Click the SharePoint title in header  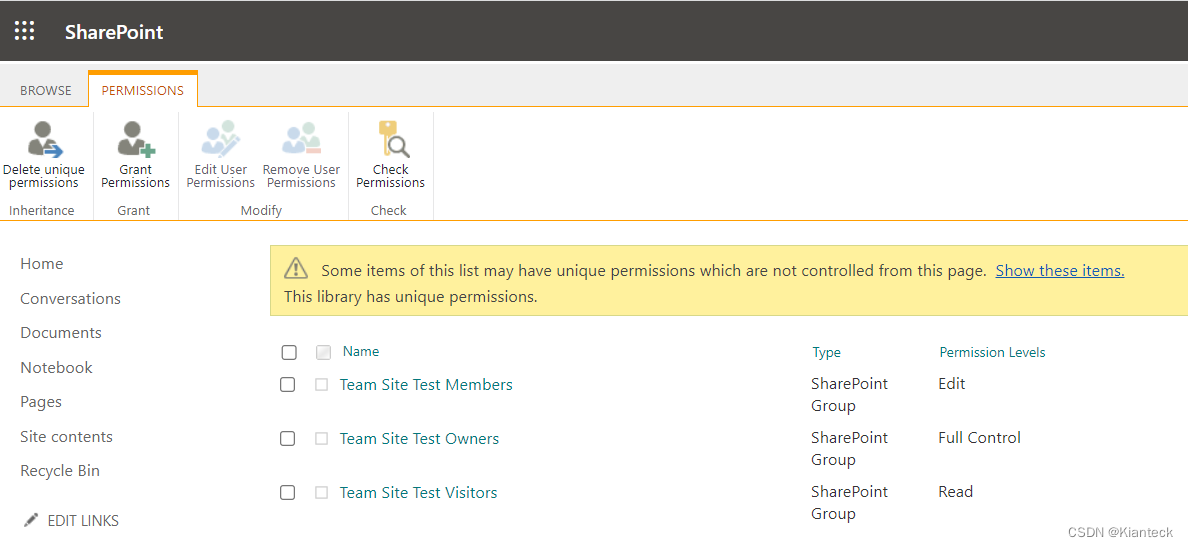pos(114,32)
